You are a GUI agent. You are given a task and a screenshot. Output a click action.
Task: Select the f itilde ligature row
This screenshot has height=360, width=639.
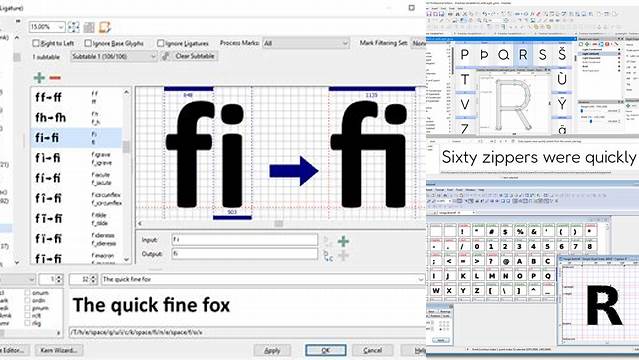point(76,219)
